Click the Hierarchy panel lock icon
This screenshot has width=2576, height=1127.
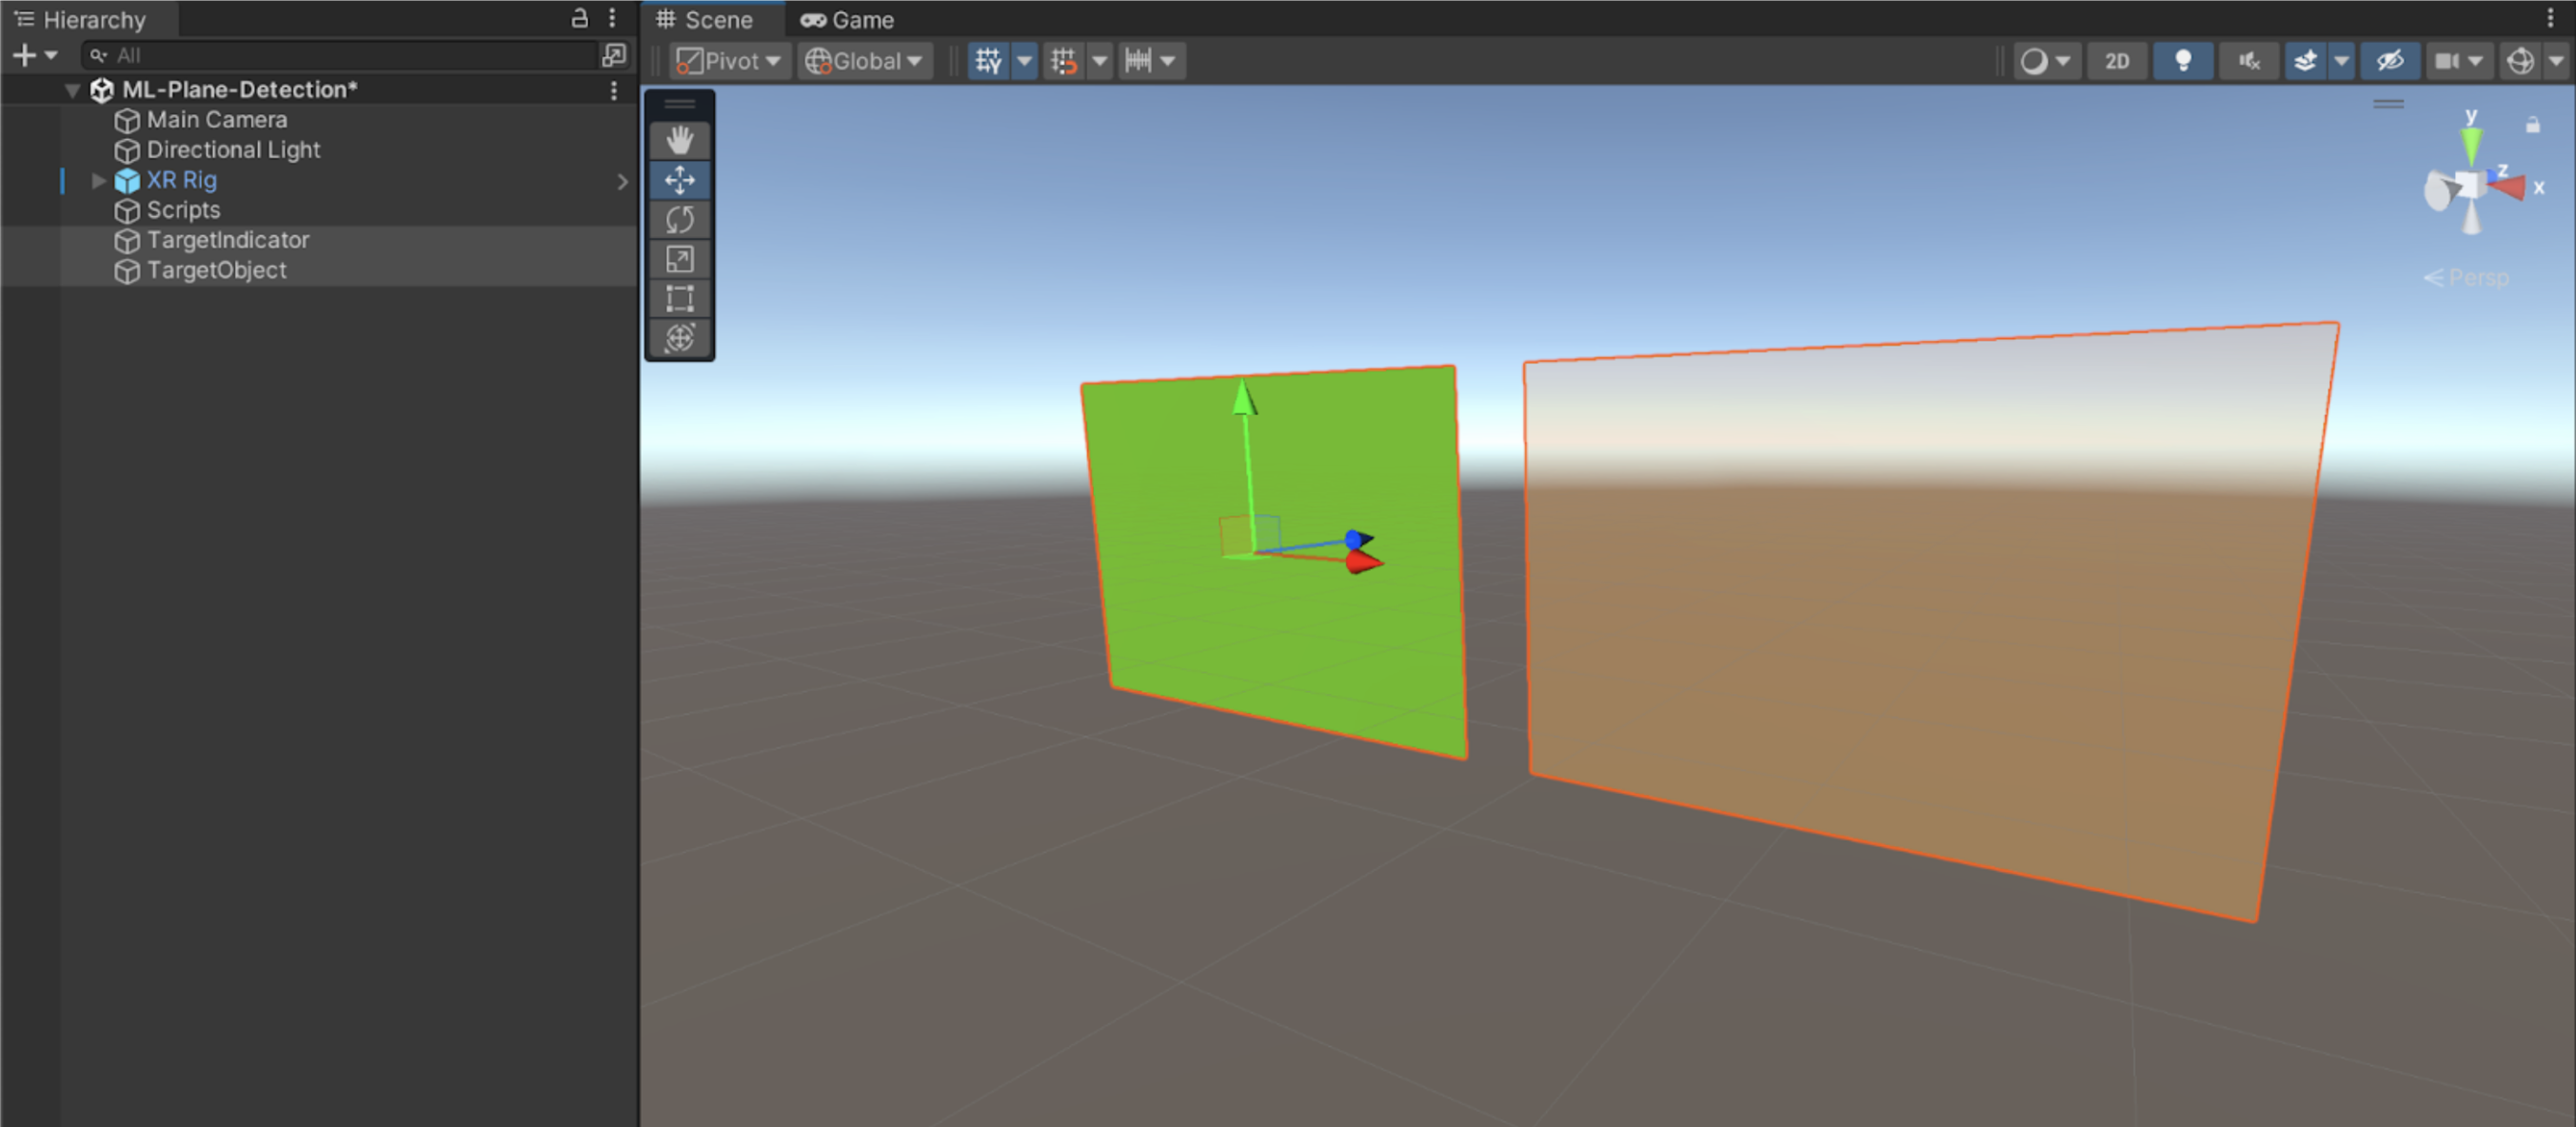[x=579, y=18]
